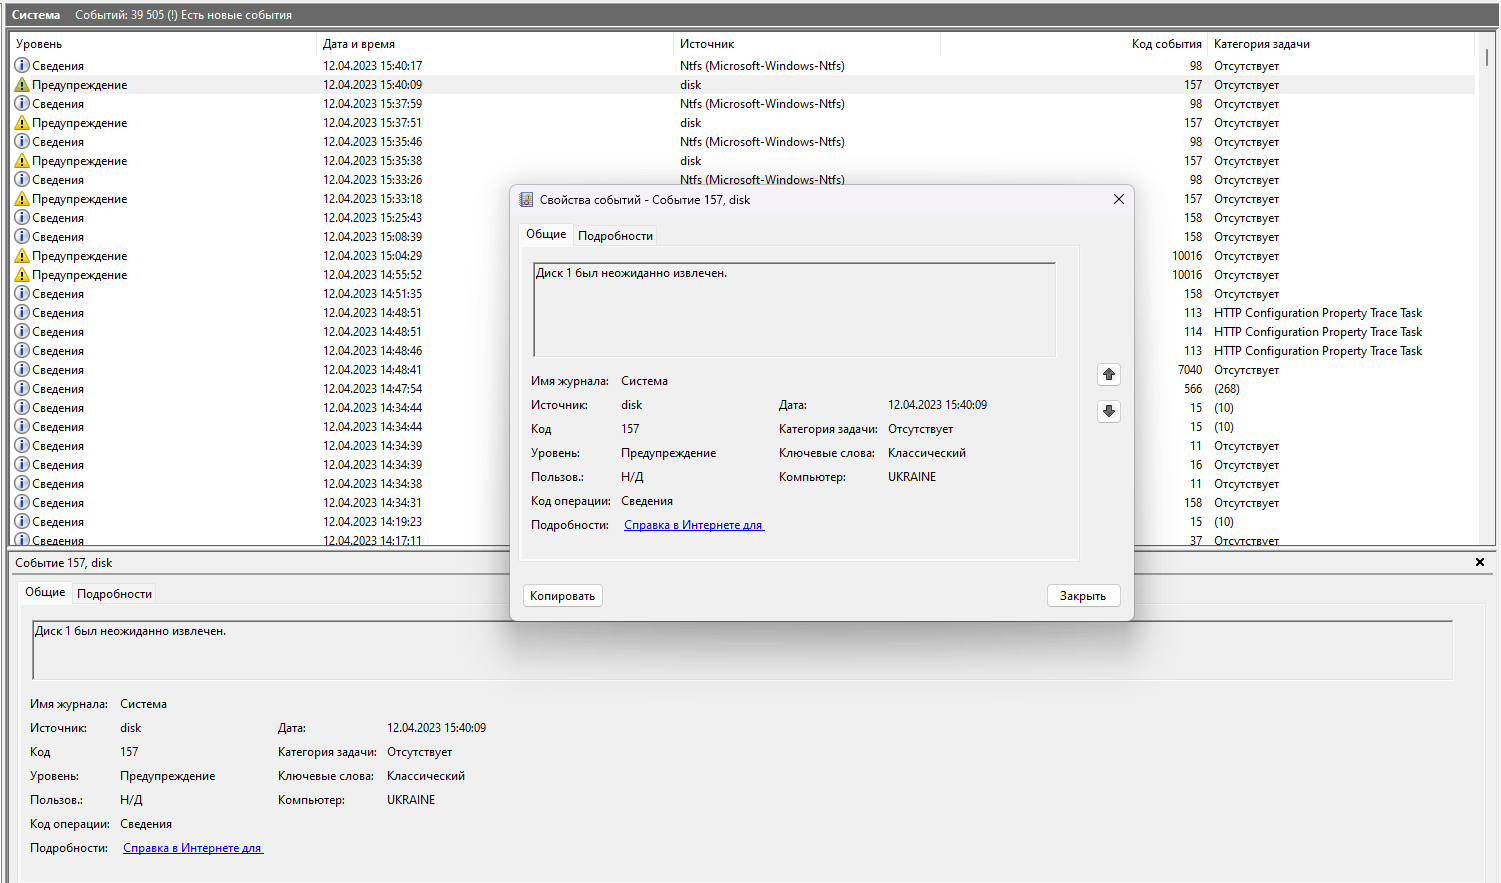Open the Подробности tab in the dialog
Screen dimensions: 1501x883
[x=615, y=236]
